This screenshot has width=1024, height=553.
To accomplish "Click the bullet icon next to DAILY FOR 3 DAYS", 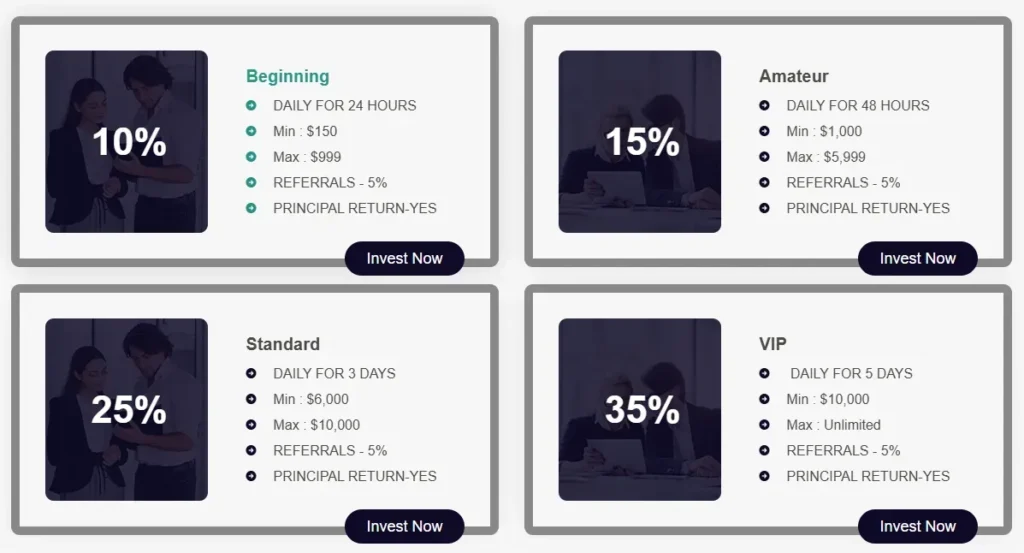I will (251, 373).
